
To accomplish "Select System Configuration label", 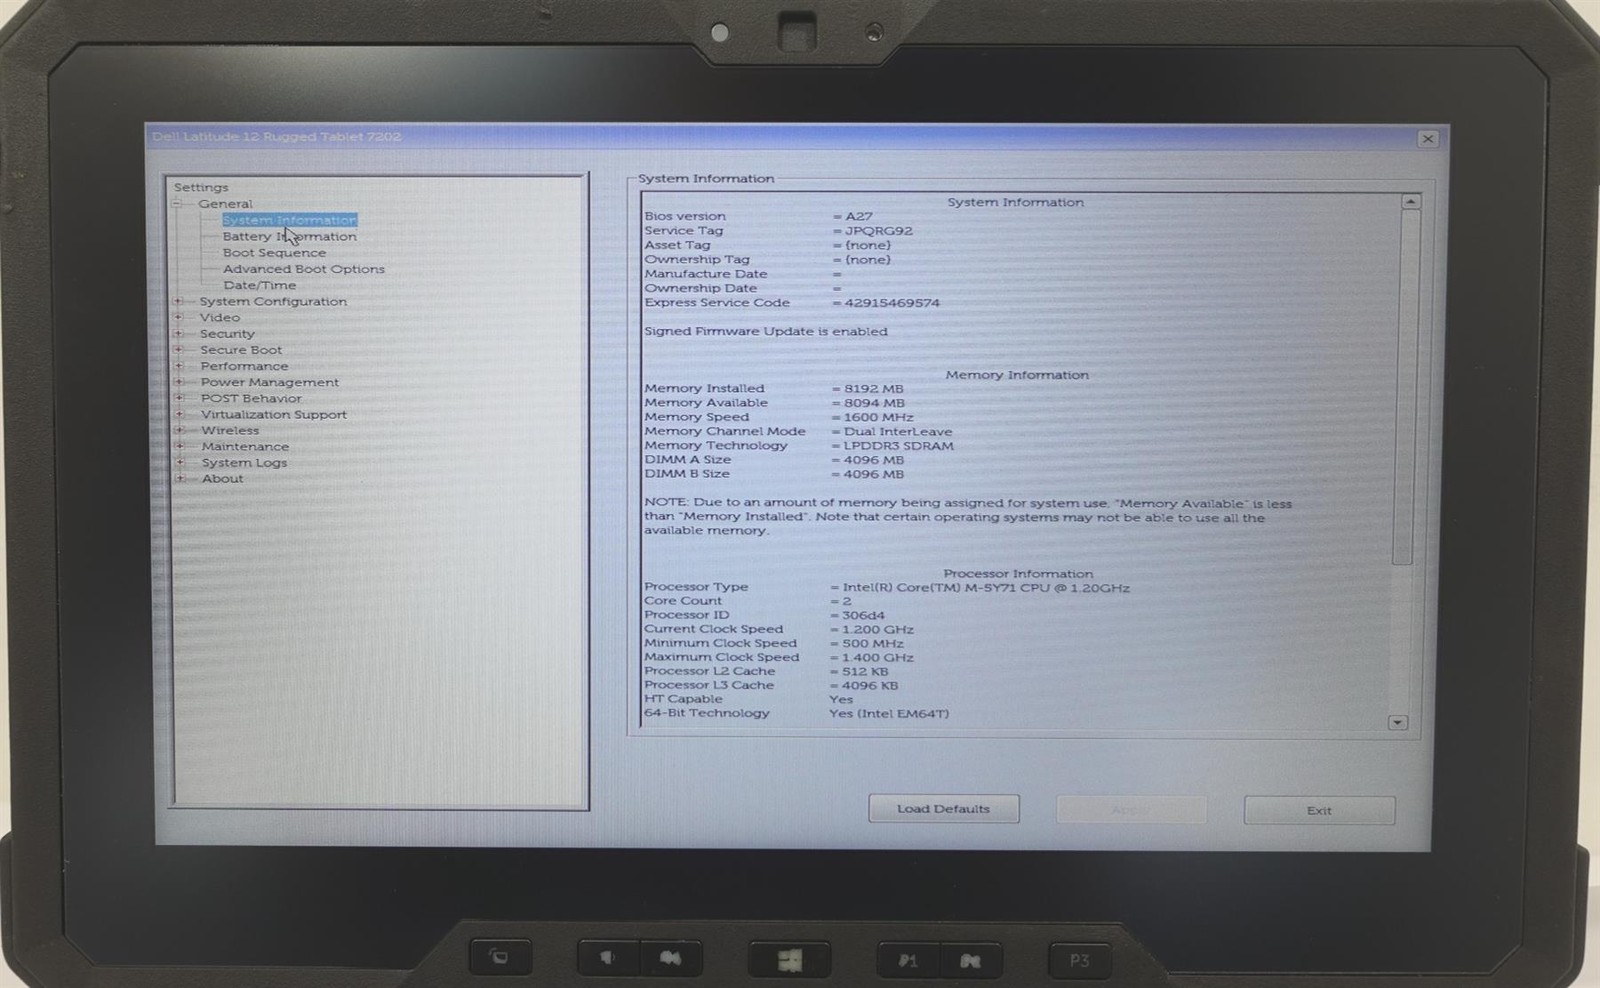I will click(273, 301).
